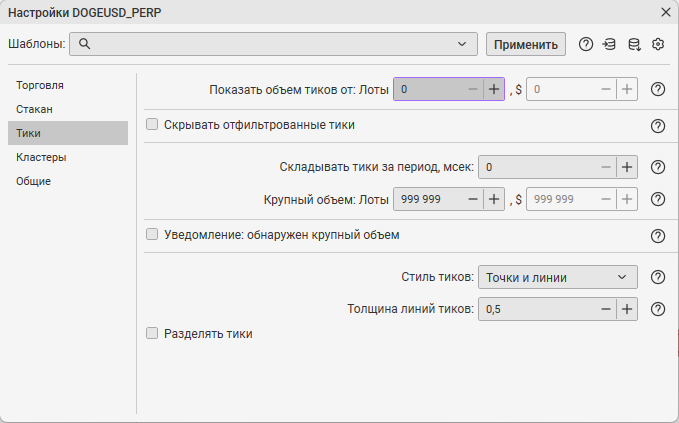Click help icon for Толщина линий тиков
This screenshot has height=423, width=679.
coord(658,309)
